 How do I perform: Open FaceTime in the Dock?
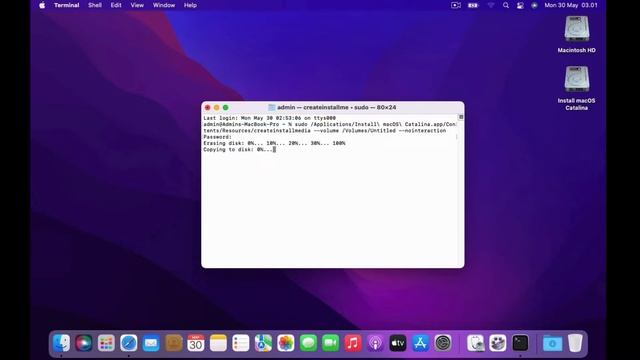(331, 343)
